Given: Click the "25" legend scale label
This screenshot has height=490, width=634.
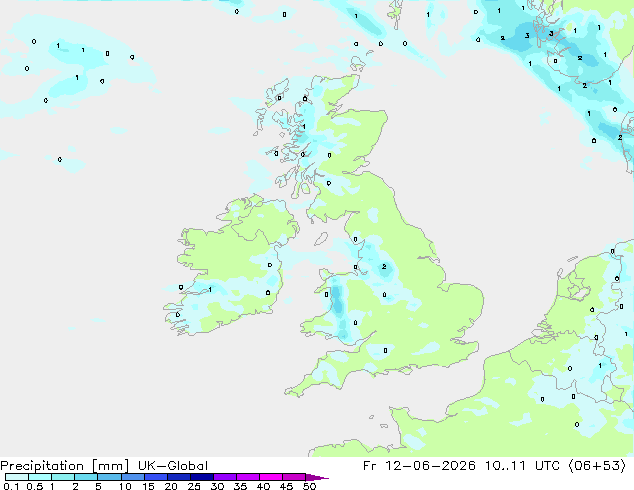Looking at the screenshot, I should point(194,486).
